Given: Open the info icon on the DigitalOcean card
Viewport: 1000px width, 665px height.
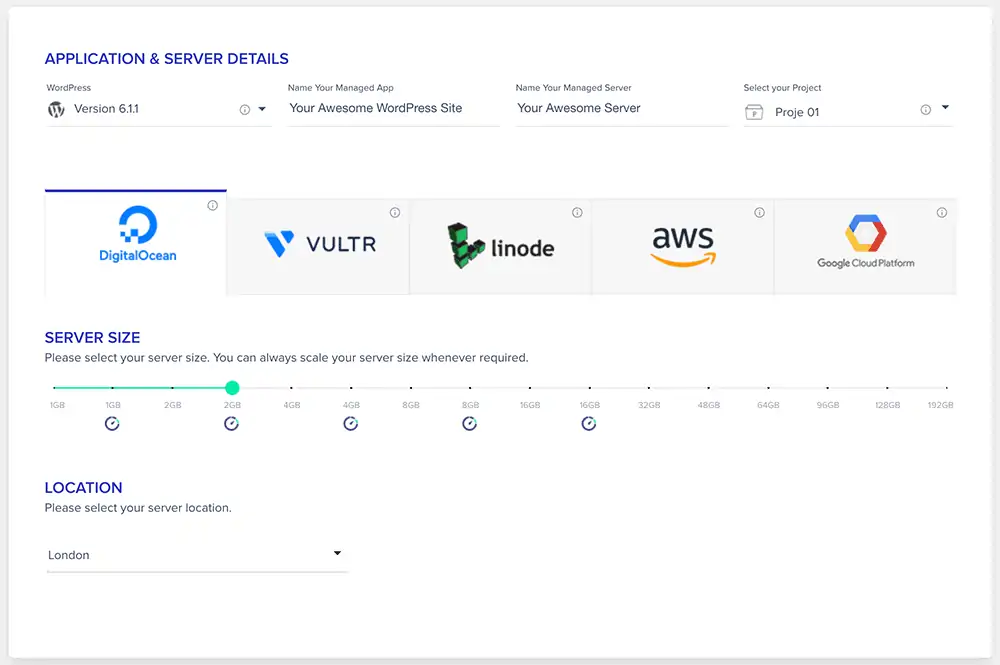Looking at the screenshot, I should click(x=212, y=205).
